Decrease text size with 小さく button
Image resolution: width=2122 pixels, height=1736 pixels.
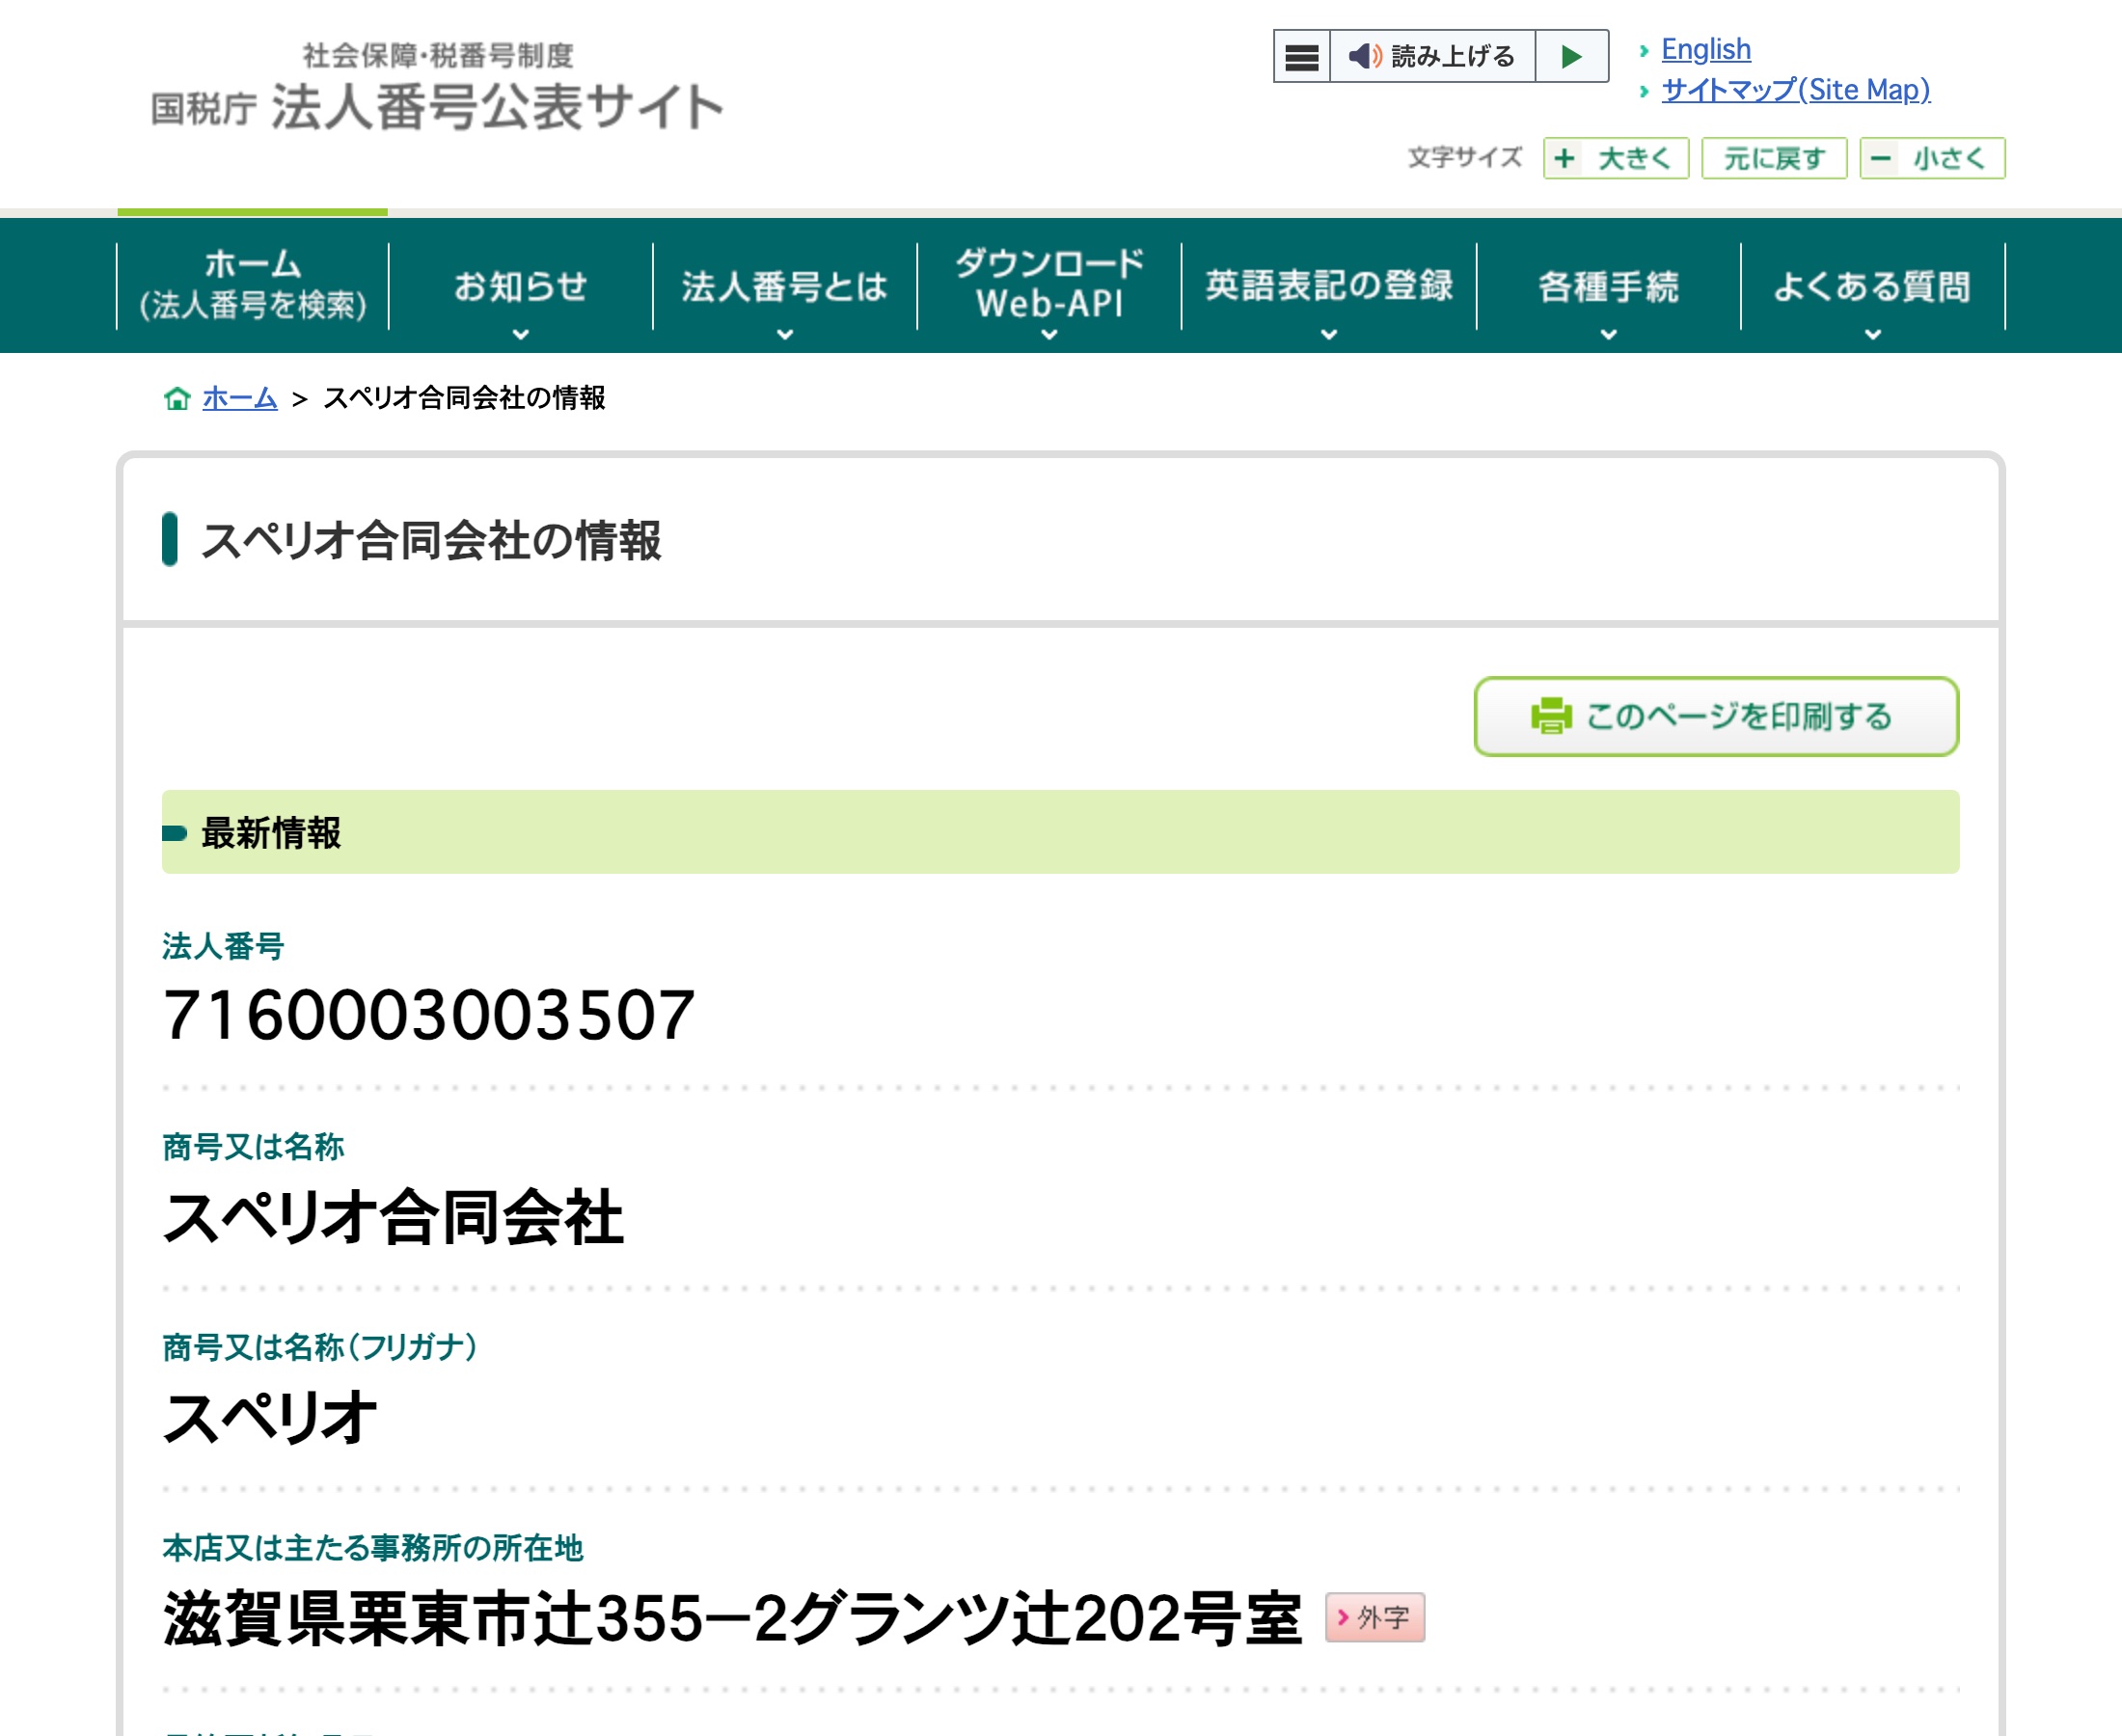pyautogui.click(x=1931, y=158)
